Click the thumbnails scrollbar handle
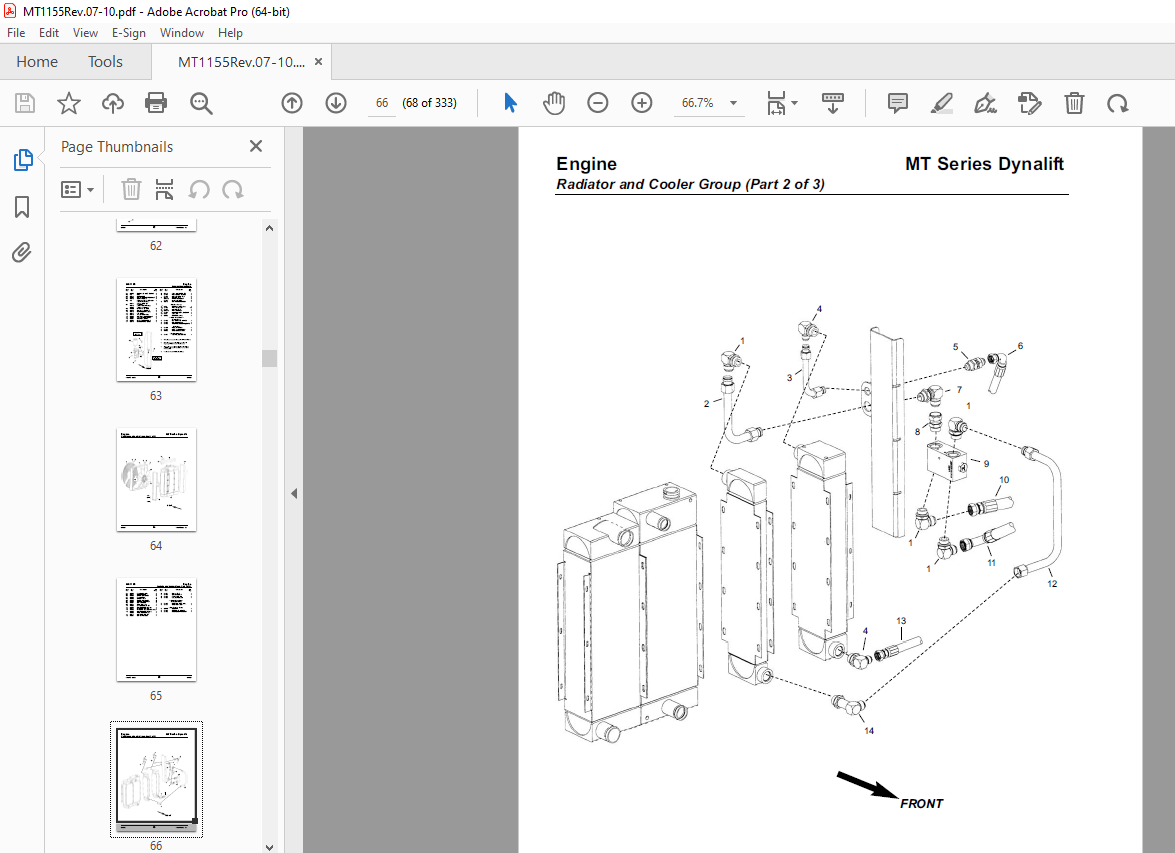This screenshot has height=853, width=1175. (269, 358)
